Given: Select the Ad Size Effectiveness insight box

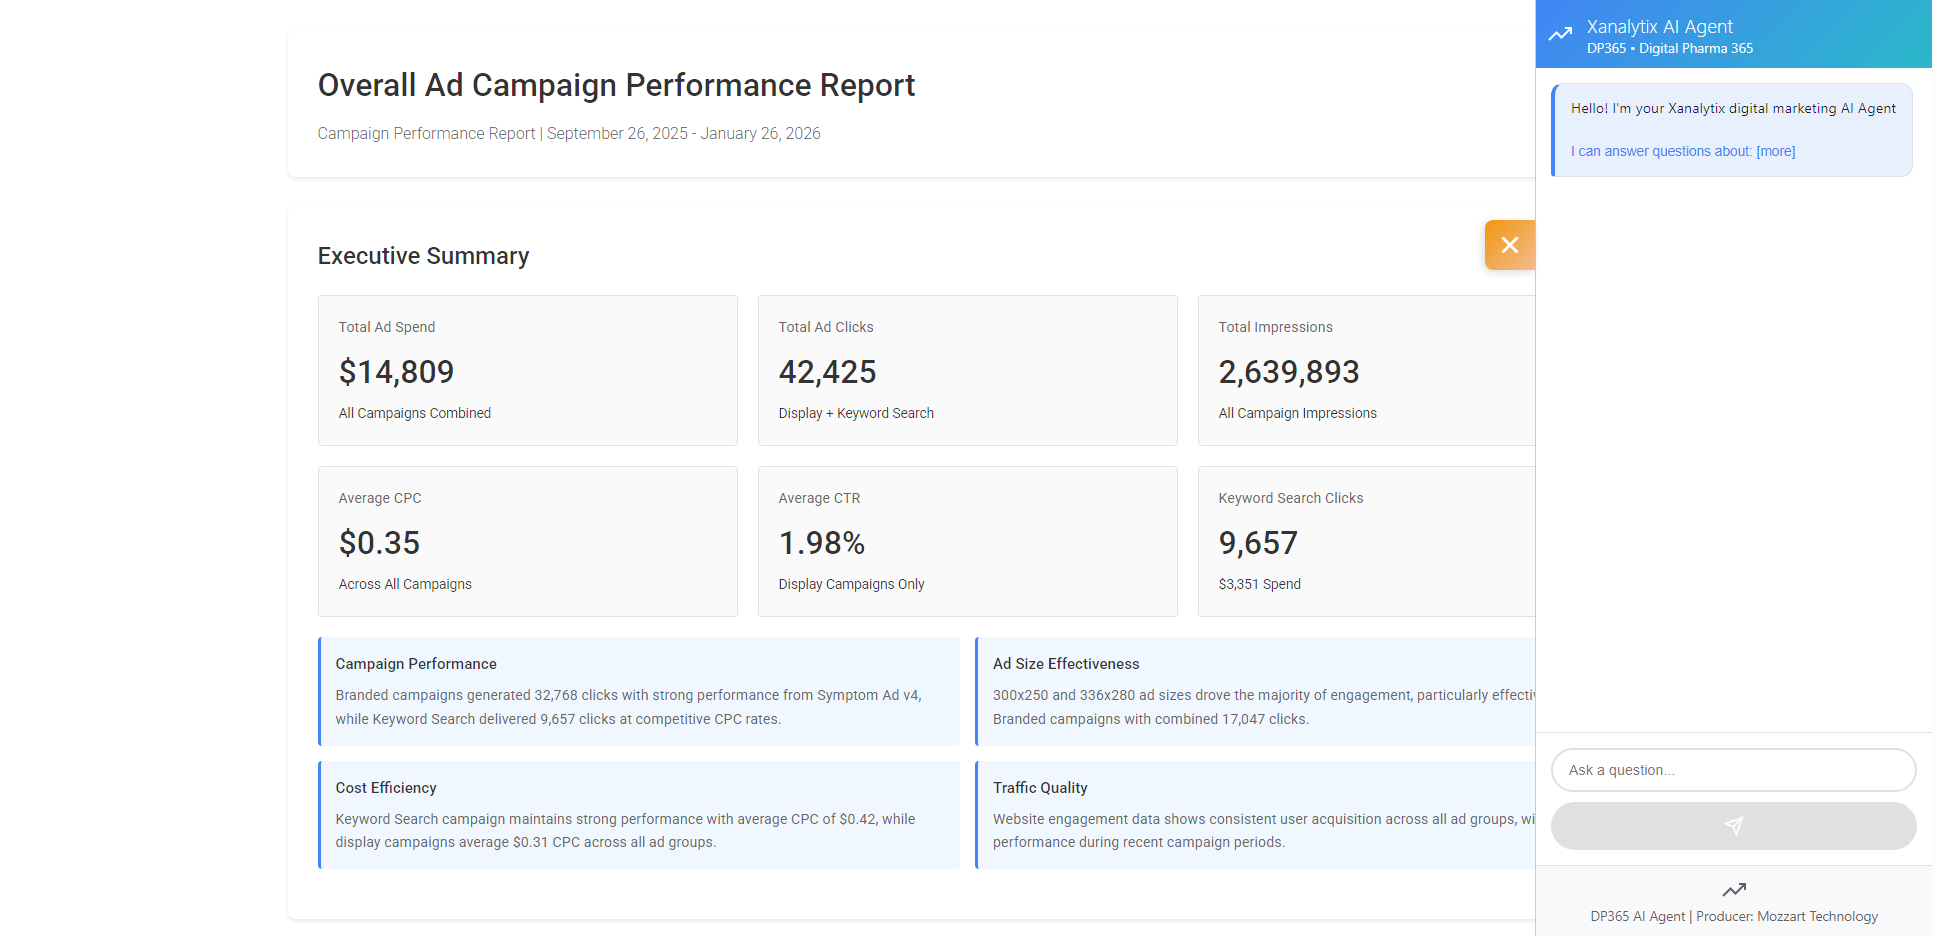Looking at the screenshot, I should pos(1255,691).
